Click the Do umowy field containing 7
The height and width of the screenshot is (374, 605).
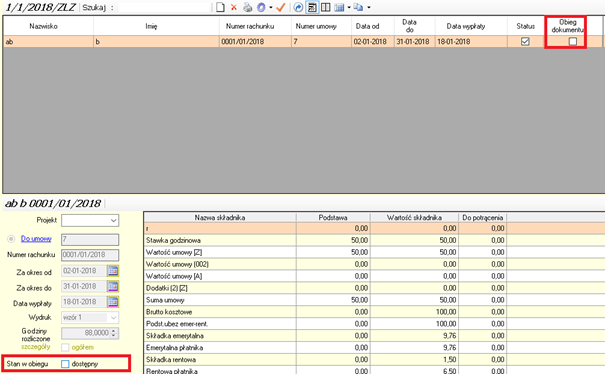[x=90, y=240]
